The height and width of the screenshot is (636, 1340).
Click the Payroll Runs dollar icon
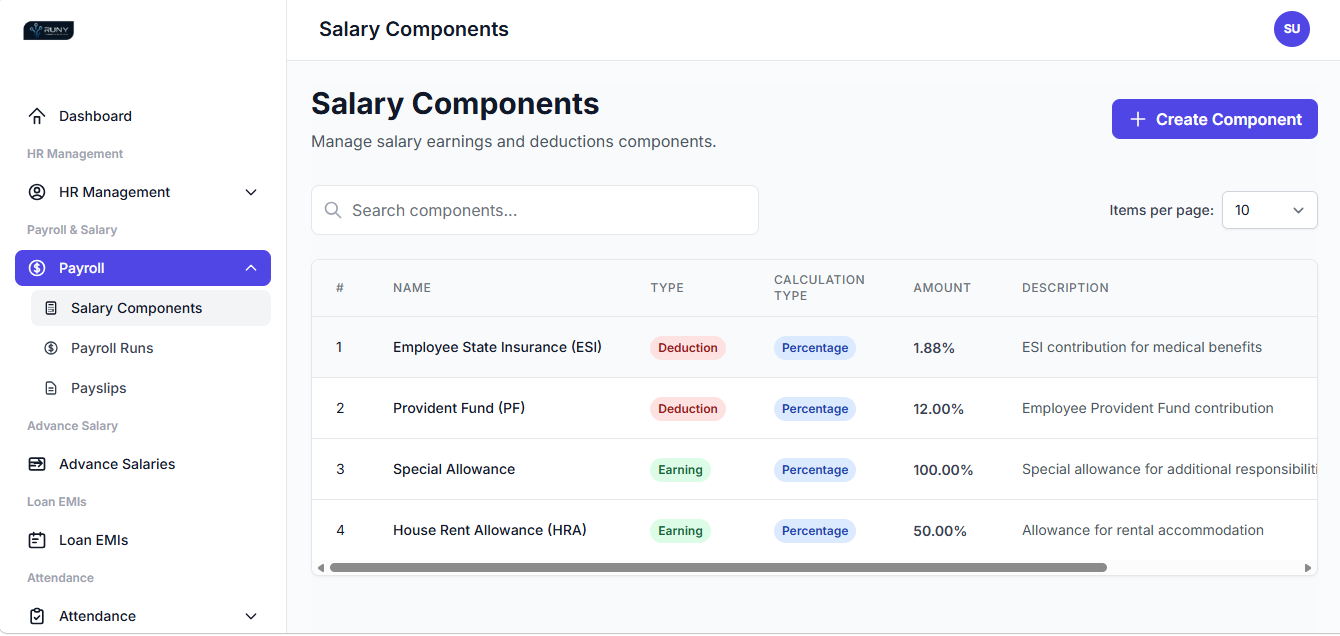[51, 348]
